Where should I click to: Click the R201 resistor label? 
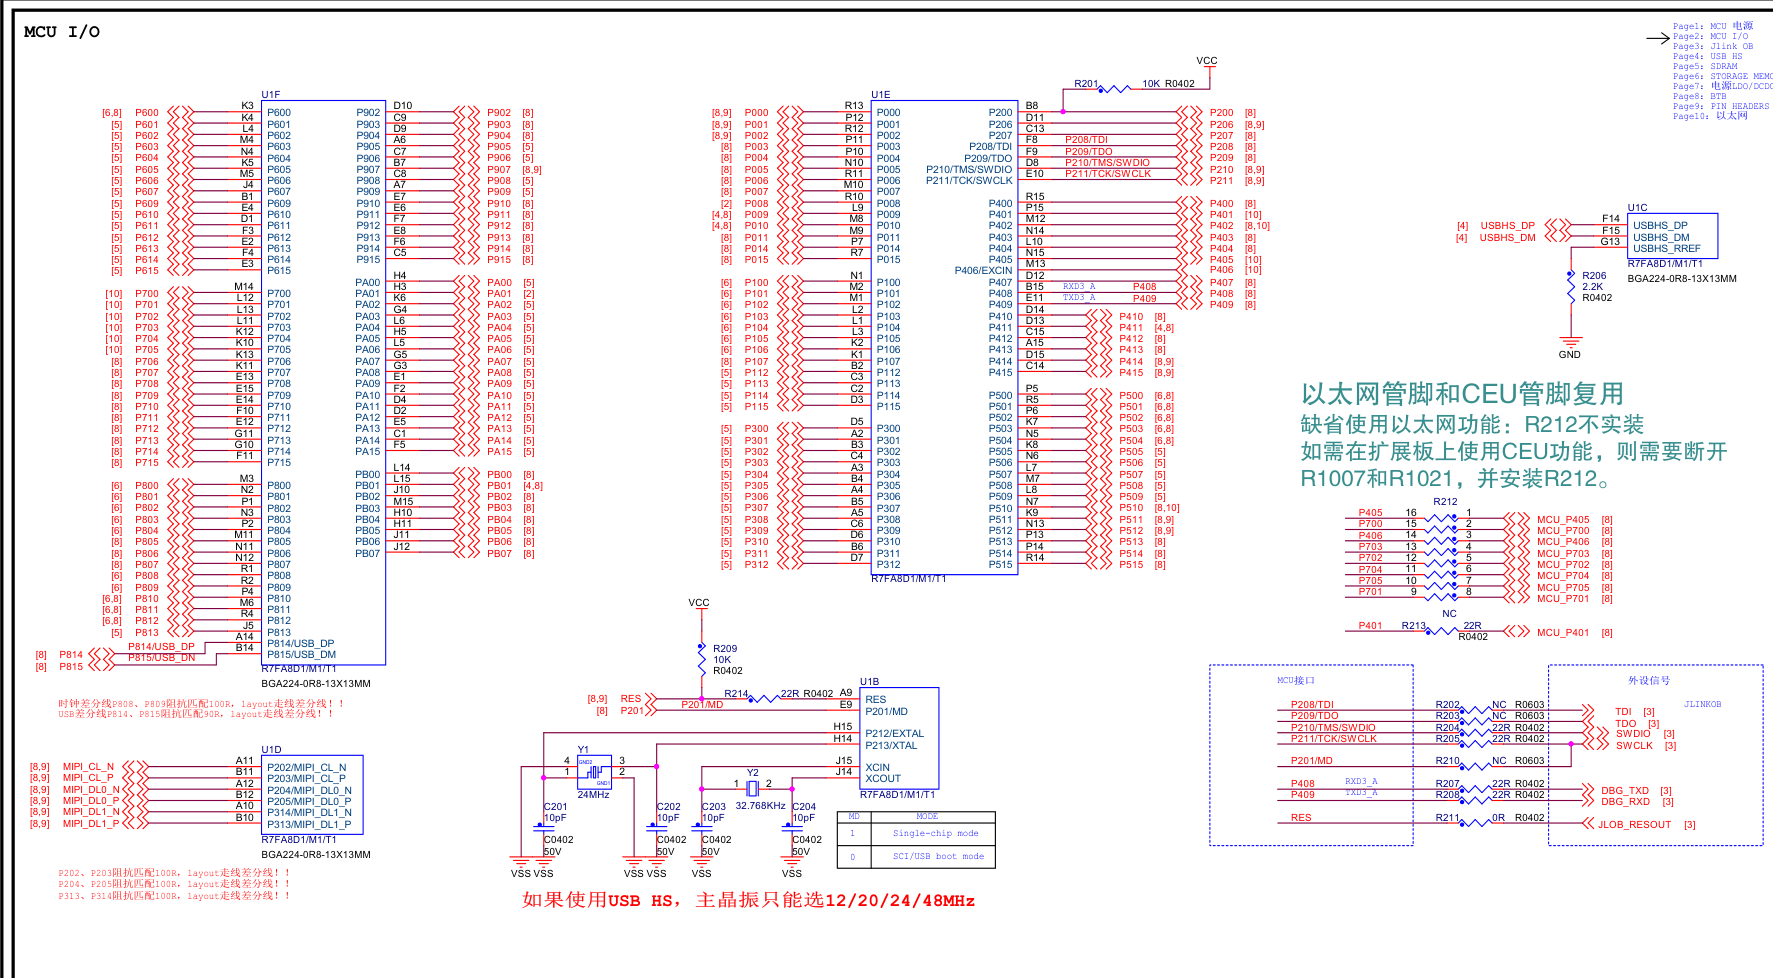[x=1086, y=84]
